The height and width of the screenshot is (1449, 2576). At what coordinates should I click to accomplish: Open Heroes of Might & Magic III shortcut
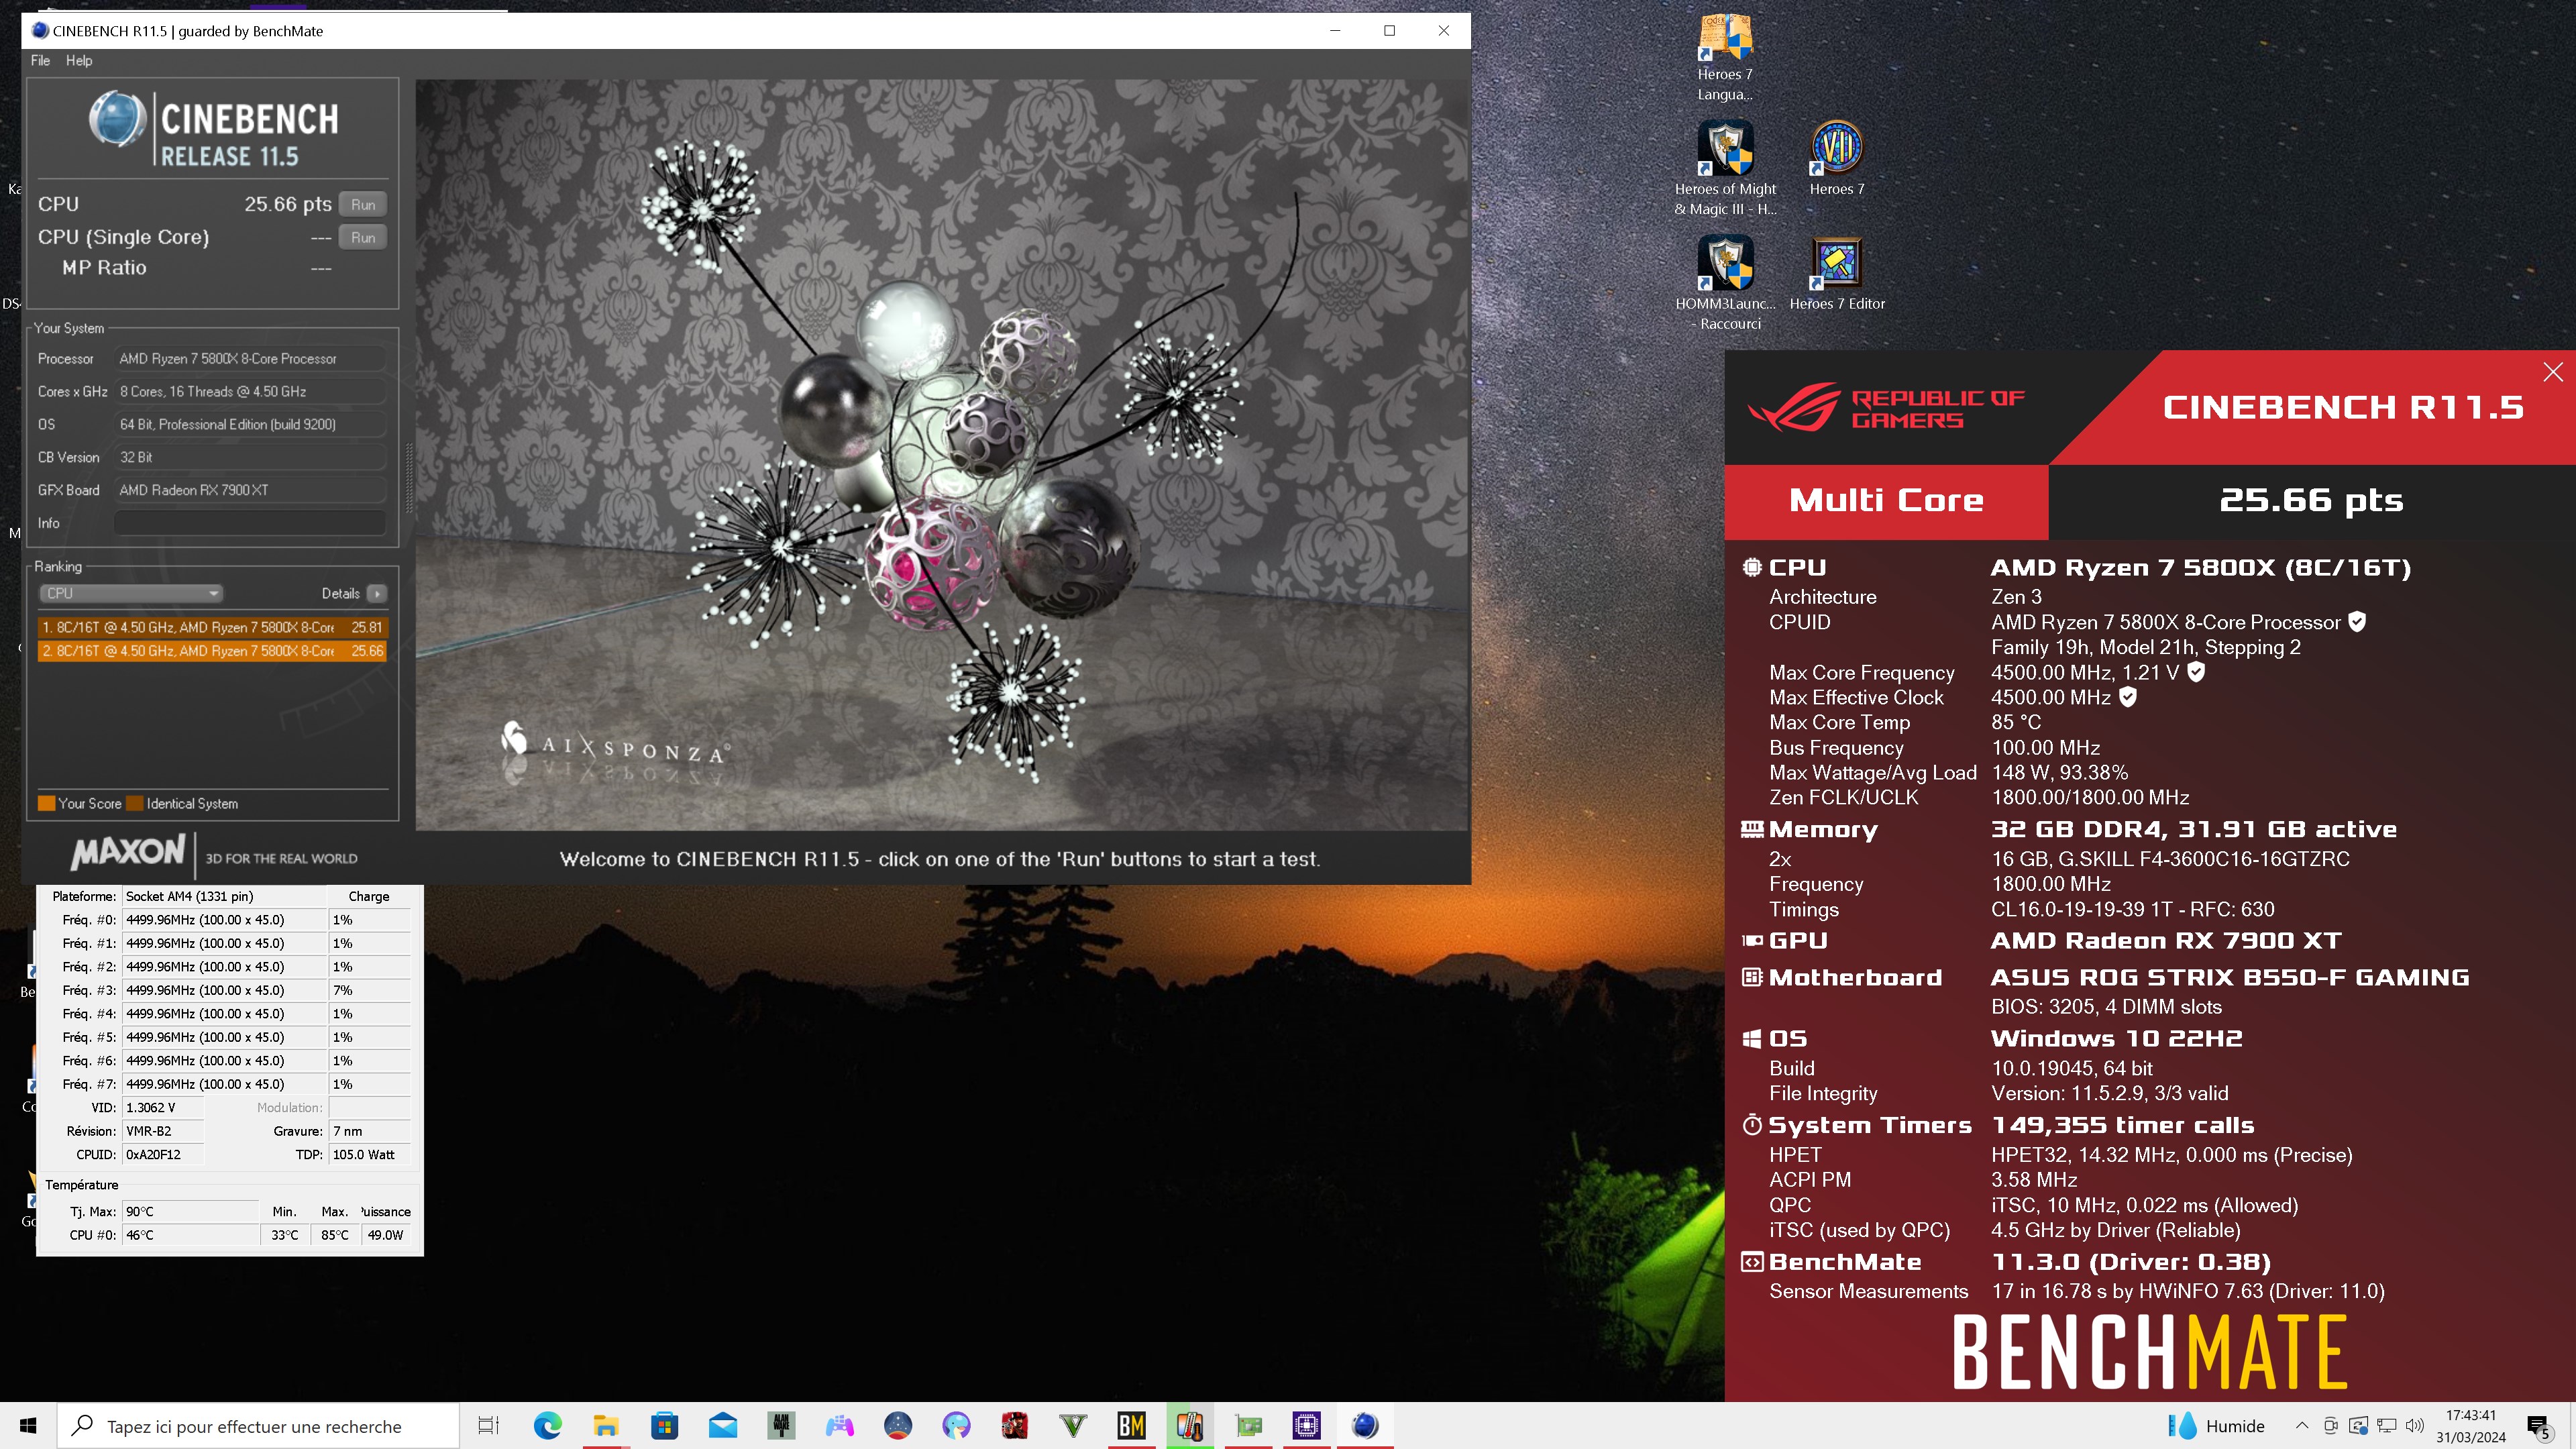[x=1725, y=169]
